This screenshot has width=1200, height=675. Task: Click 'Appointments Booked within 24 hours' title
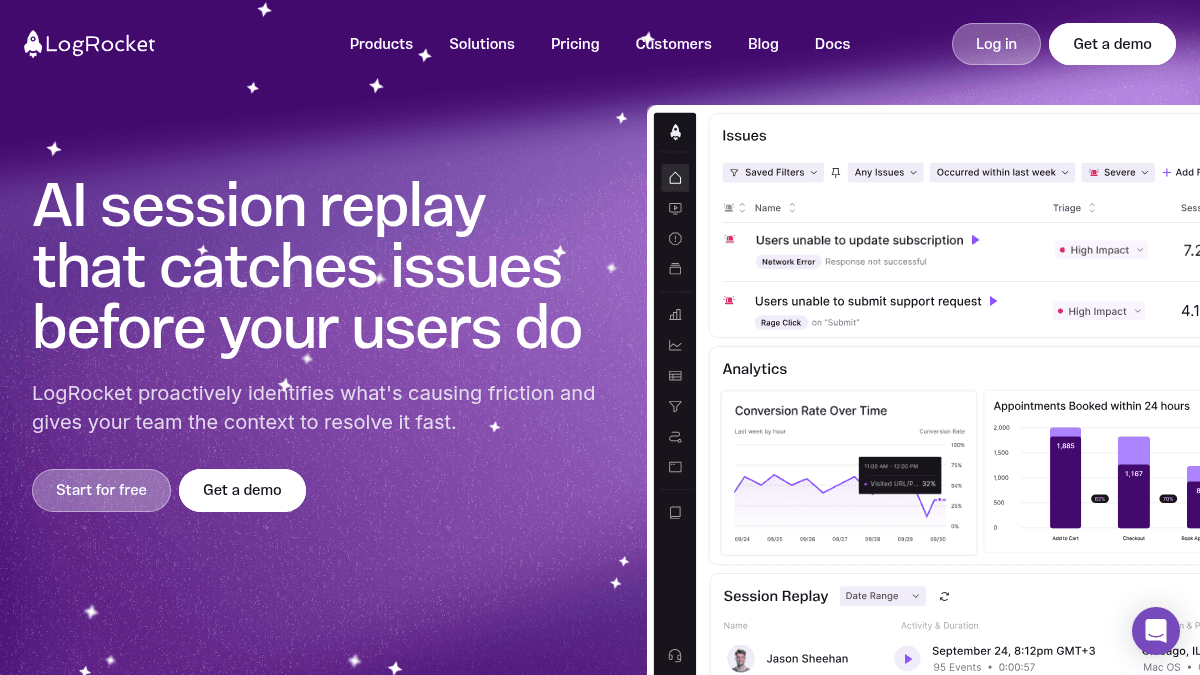point(1092,406)
